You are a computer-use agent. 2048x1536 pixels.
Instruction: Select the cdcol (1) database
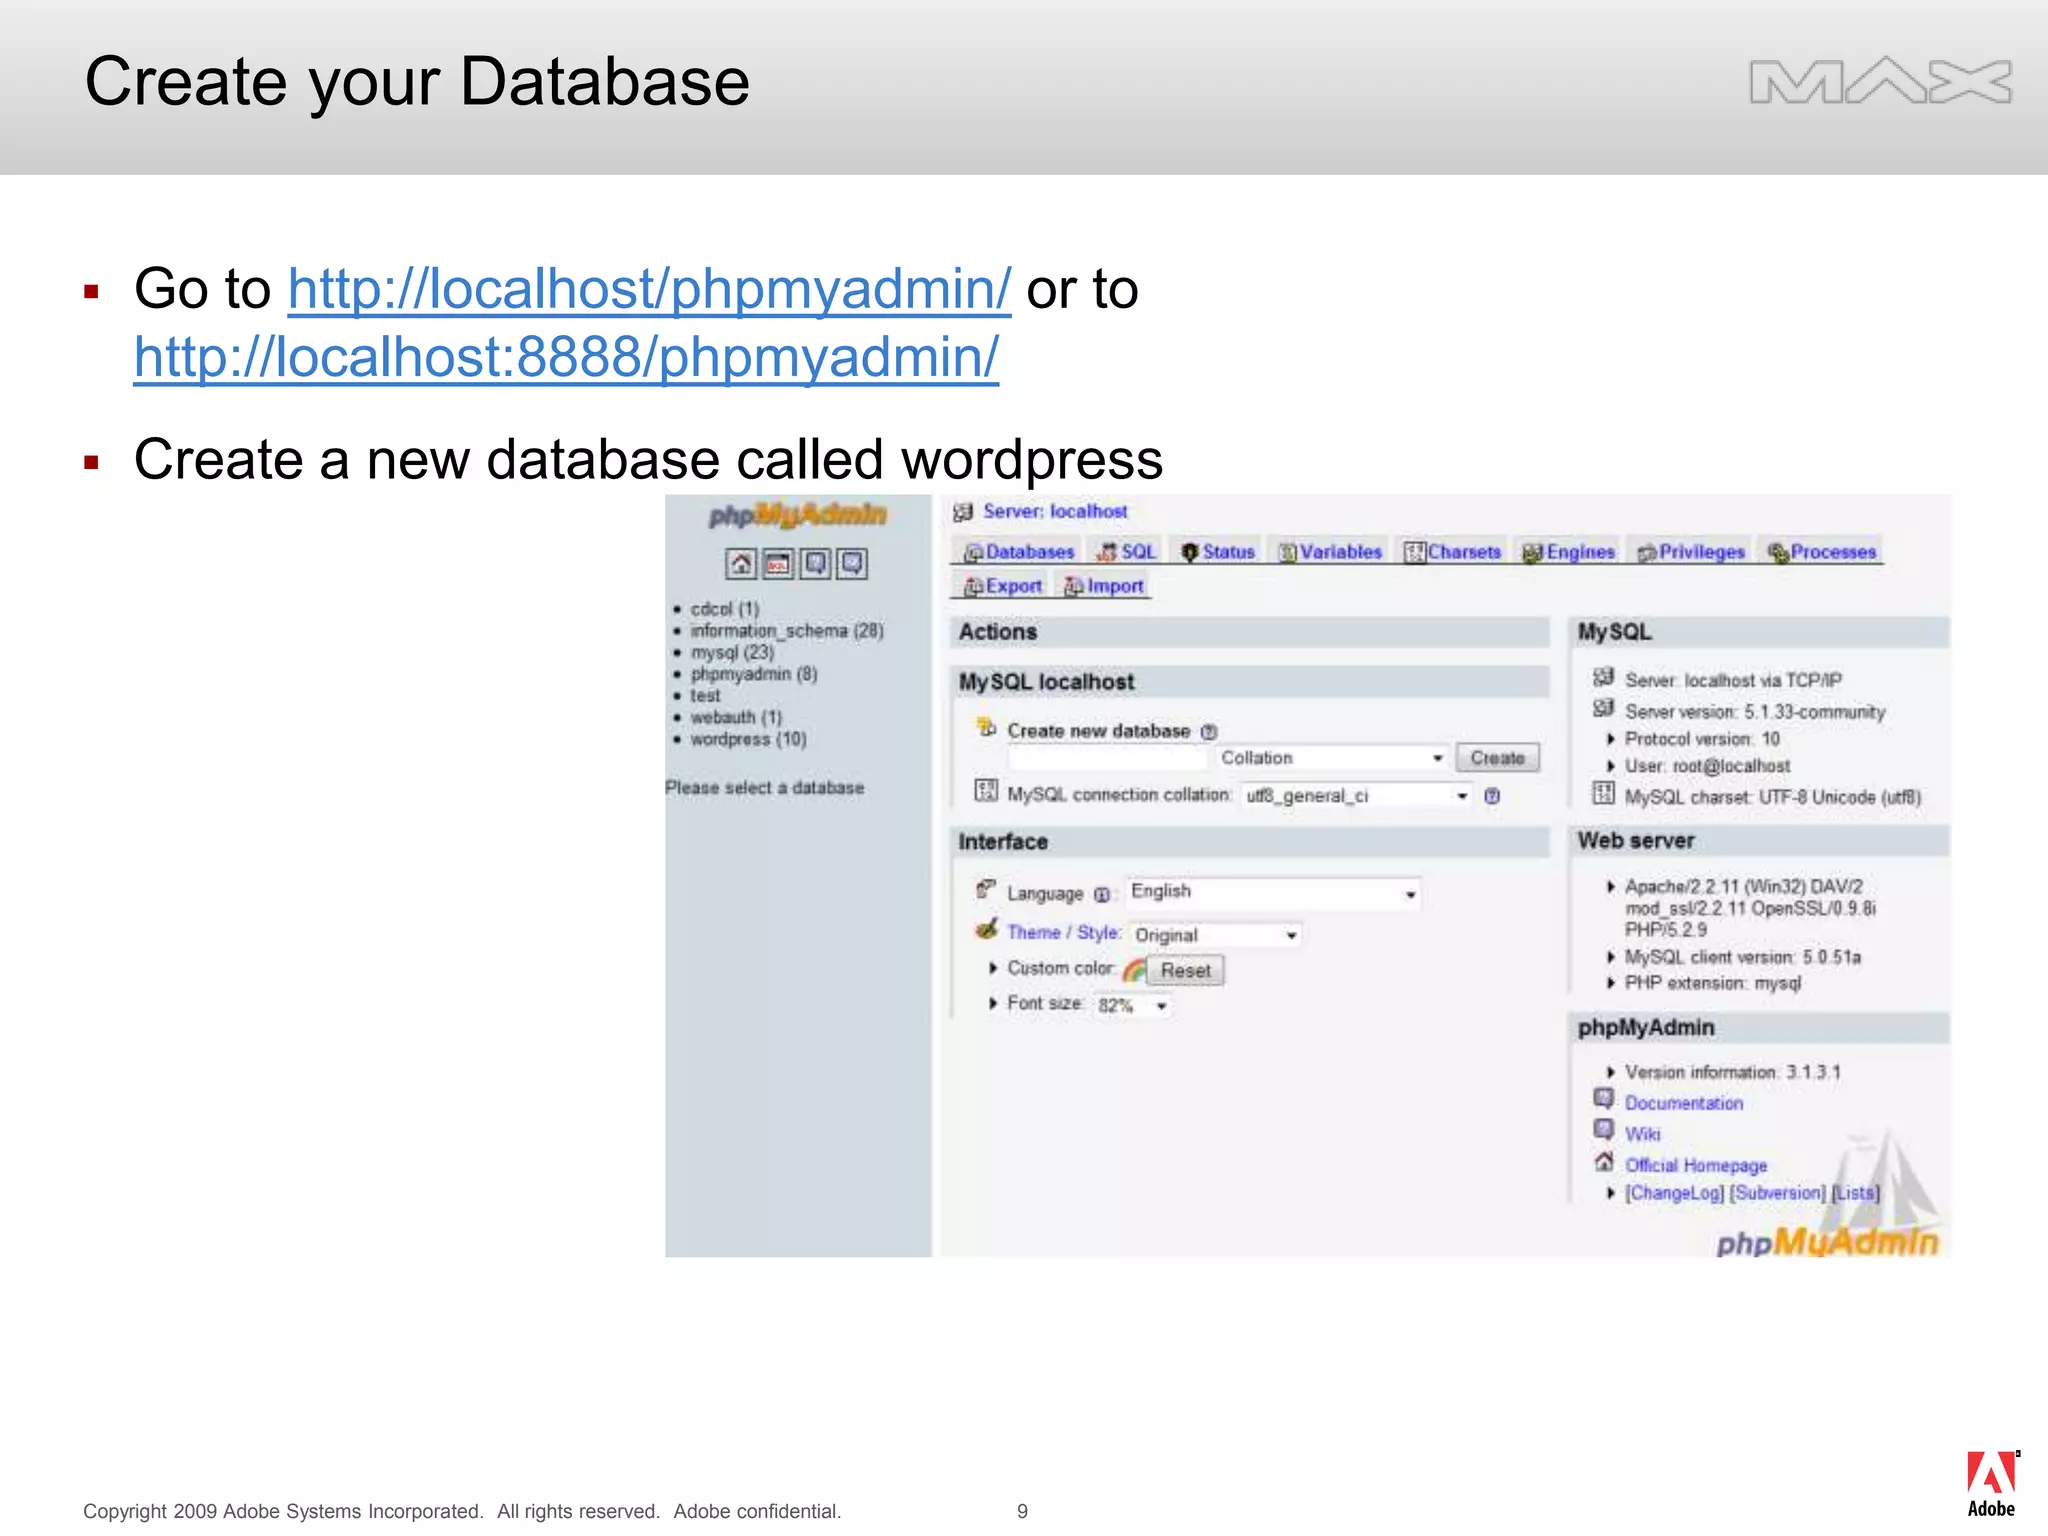coord(724,609)
